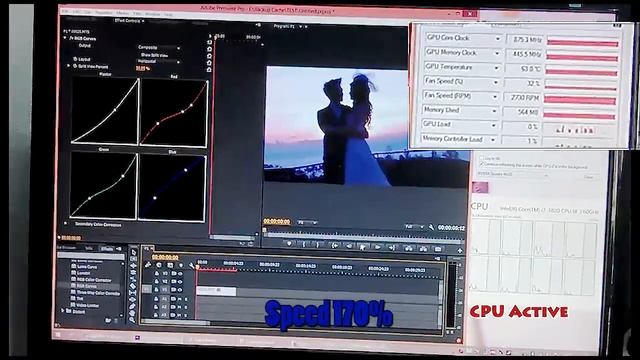The width and height of the screenshot is (640, 360).
Task: Select the Track Select tool
Action: click(133, 259)
